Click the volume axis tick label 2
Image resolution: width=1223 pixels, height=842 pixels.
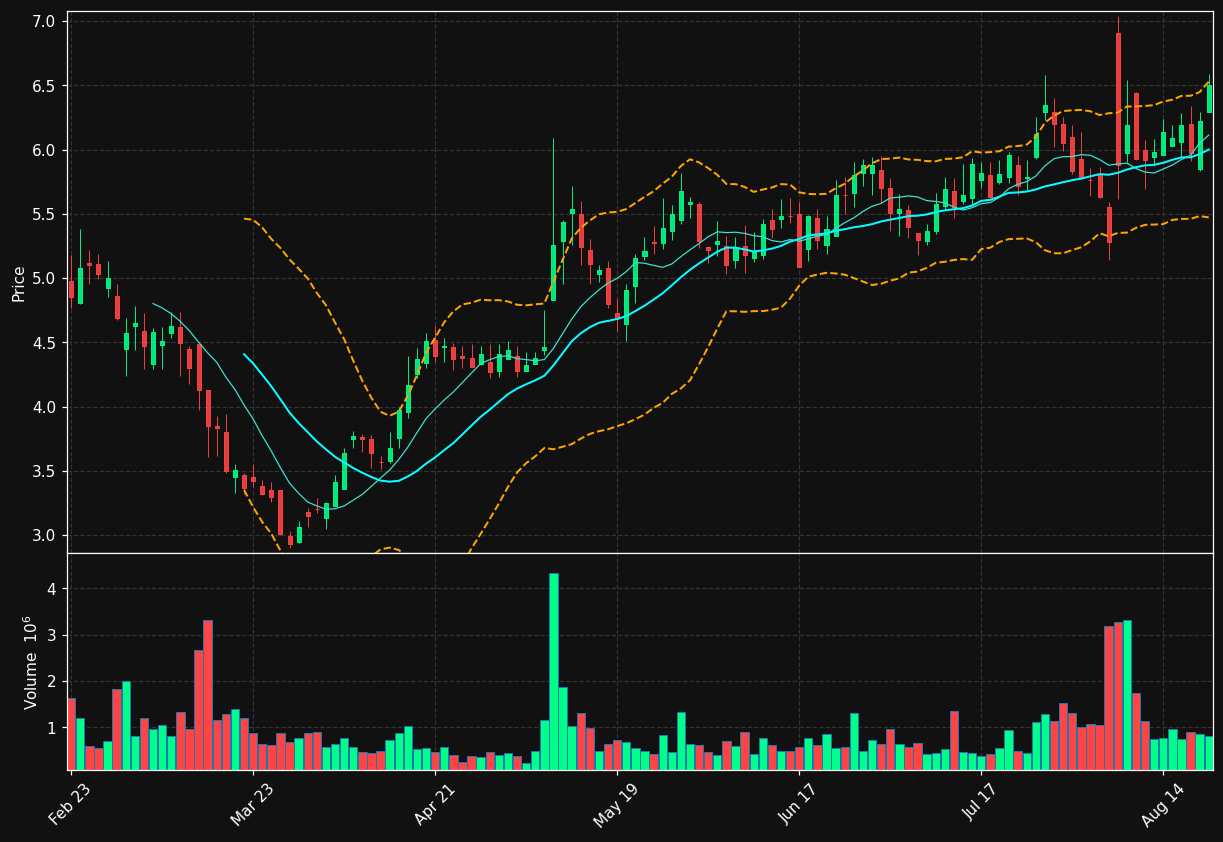[53, 682]
